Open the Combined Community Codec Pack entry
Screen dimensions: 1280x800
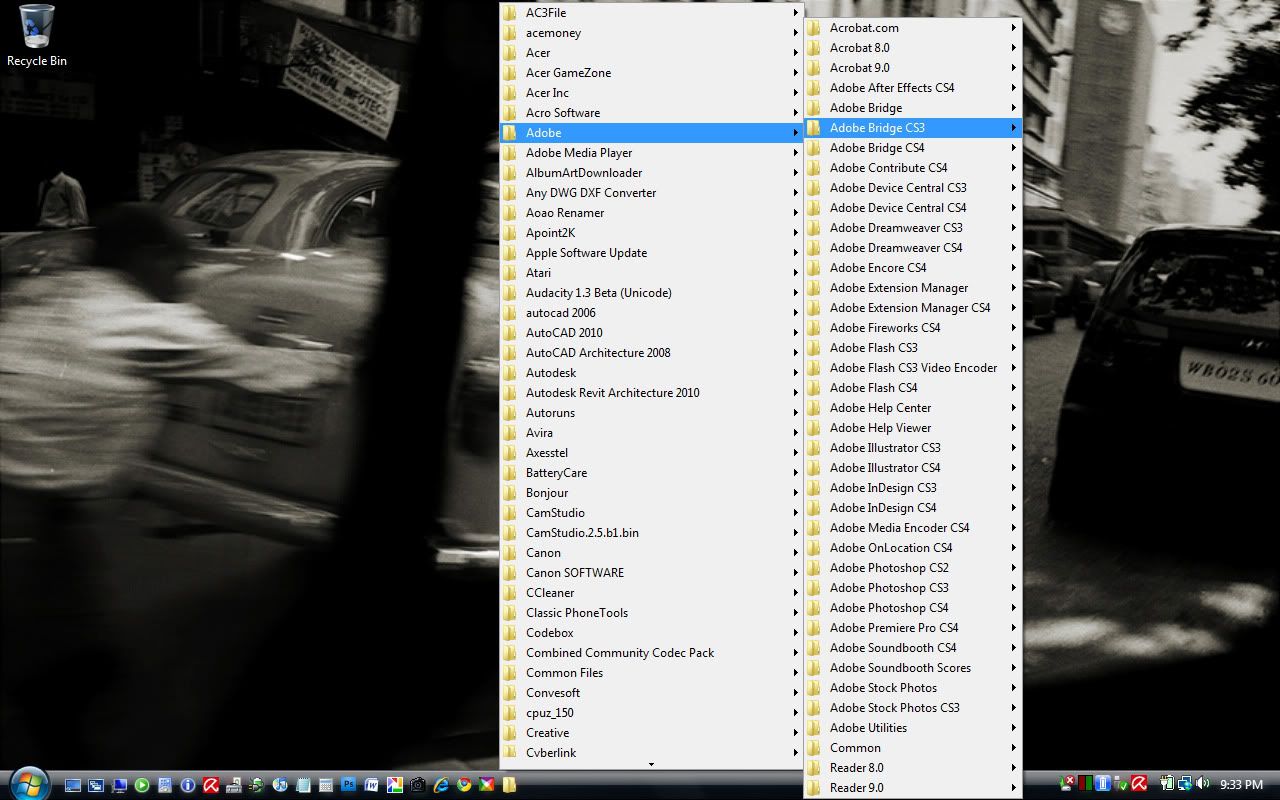[x=652, y=653]
